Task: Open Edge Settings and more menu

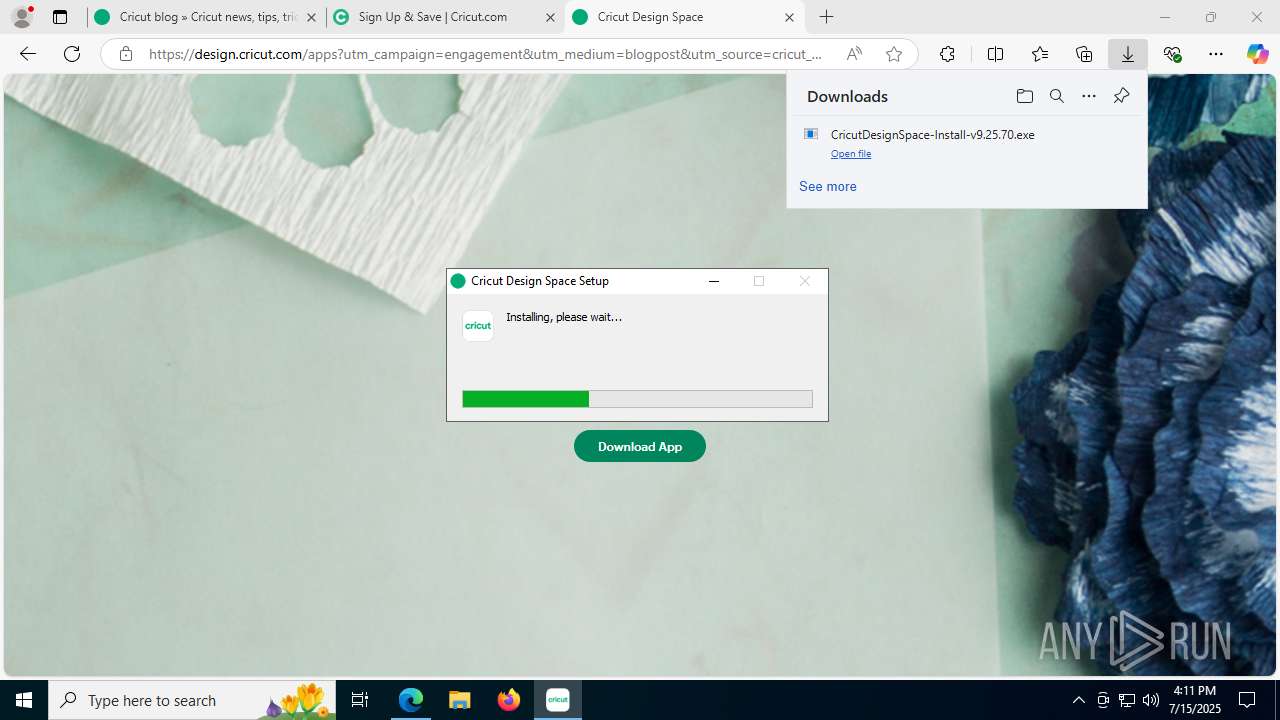Action: (1216, 54)
